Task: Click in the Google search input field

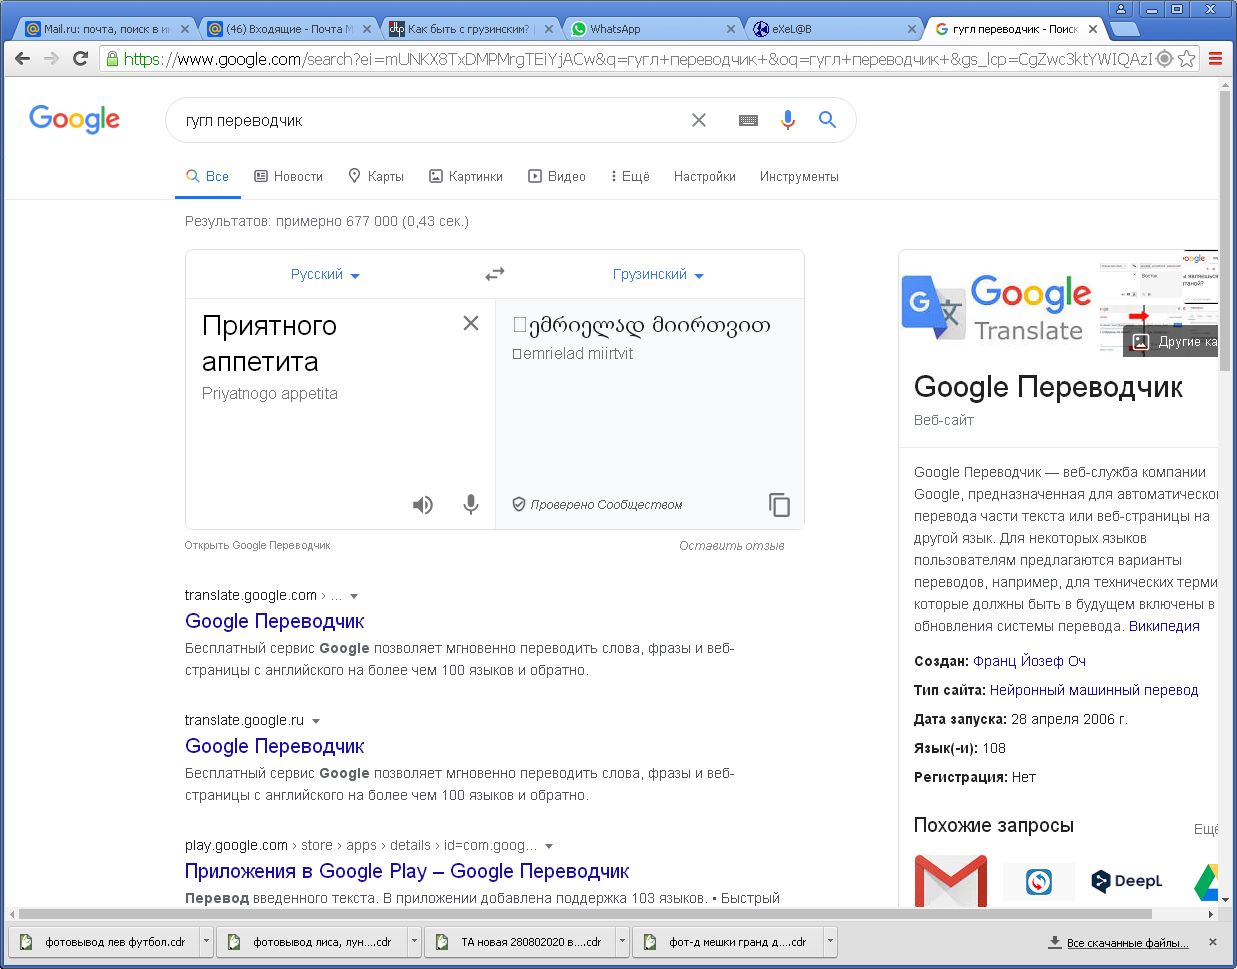Action: point(430,120)
